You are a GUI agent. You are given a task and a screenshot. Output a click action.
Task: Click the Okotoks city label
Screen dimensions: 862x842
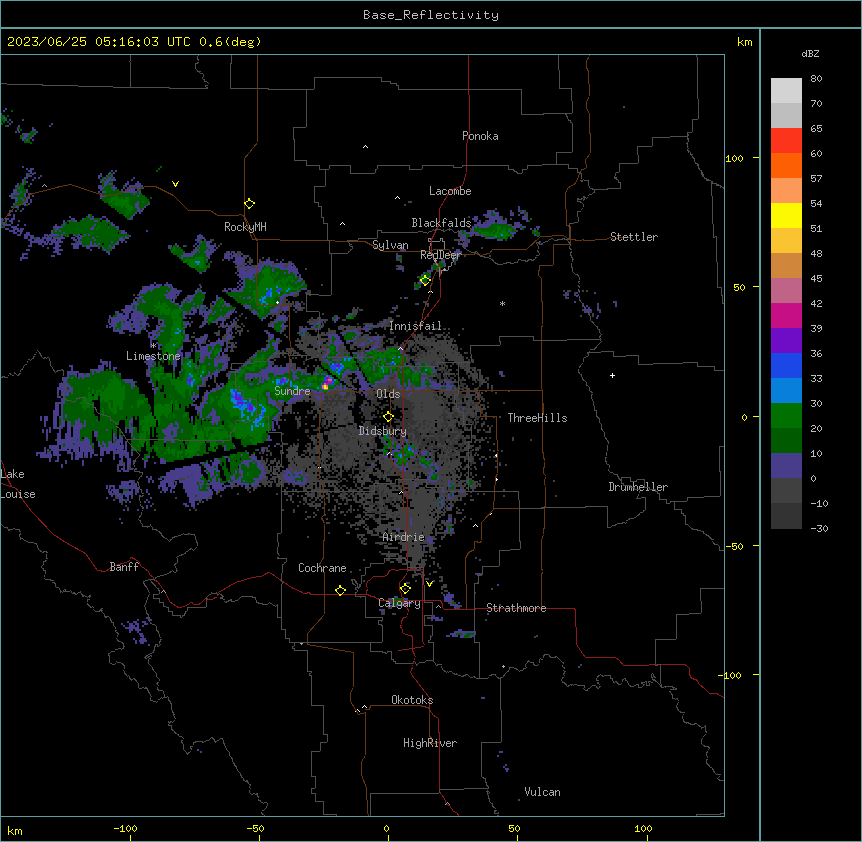(412, 700)
